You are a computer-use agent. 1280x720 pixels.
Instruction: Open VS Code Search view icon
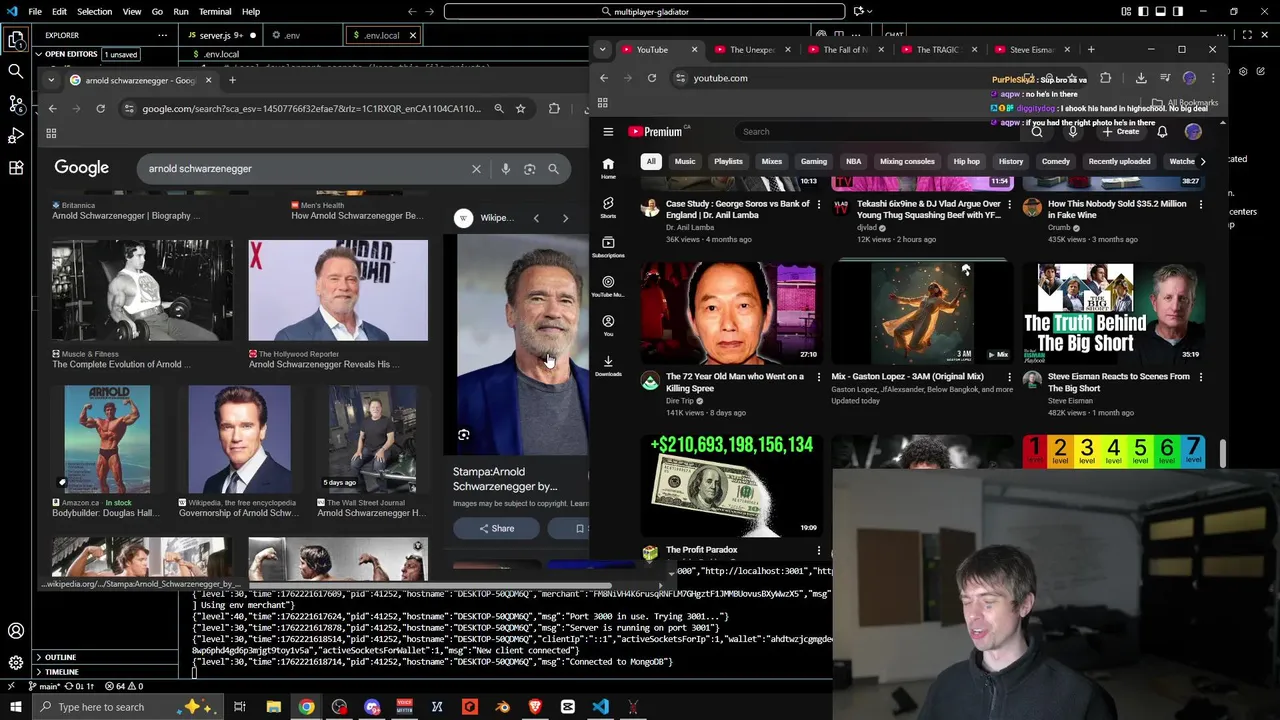[x=16, y=71]
